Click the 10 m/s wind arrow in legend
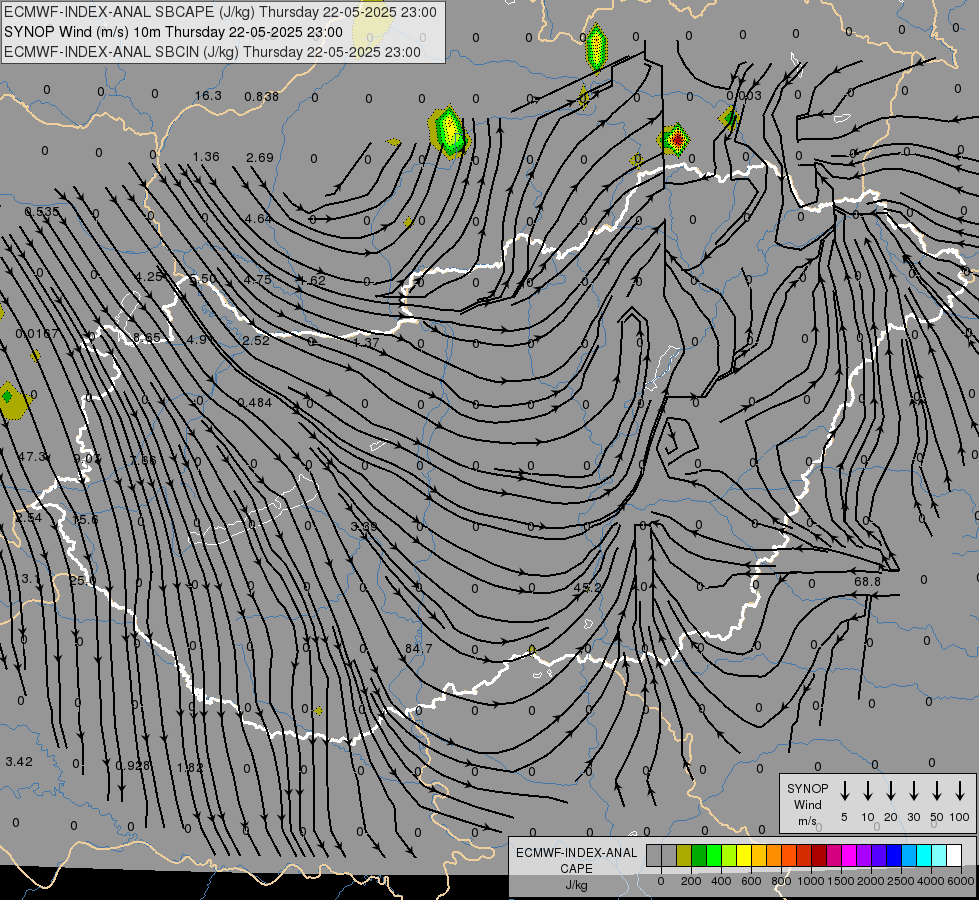Image resolution: width=979 pixels, height=900 pixels. [868, 791]
